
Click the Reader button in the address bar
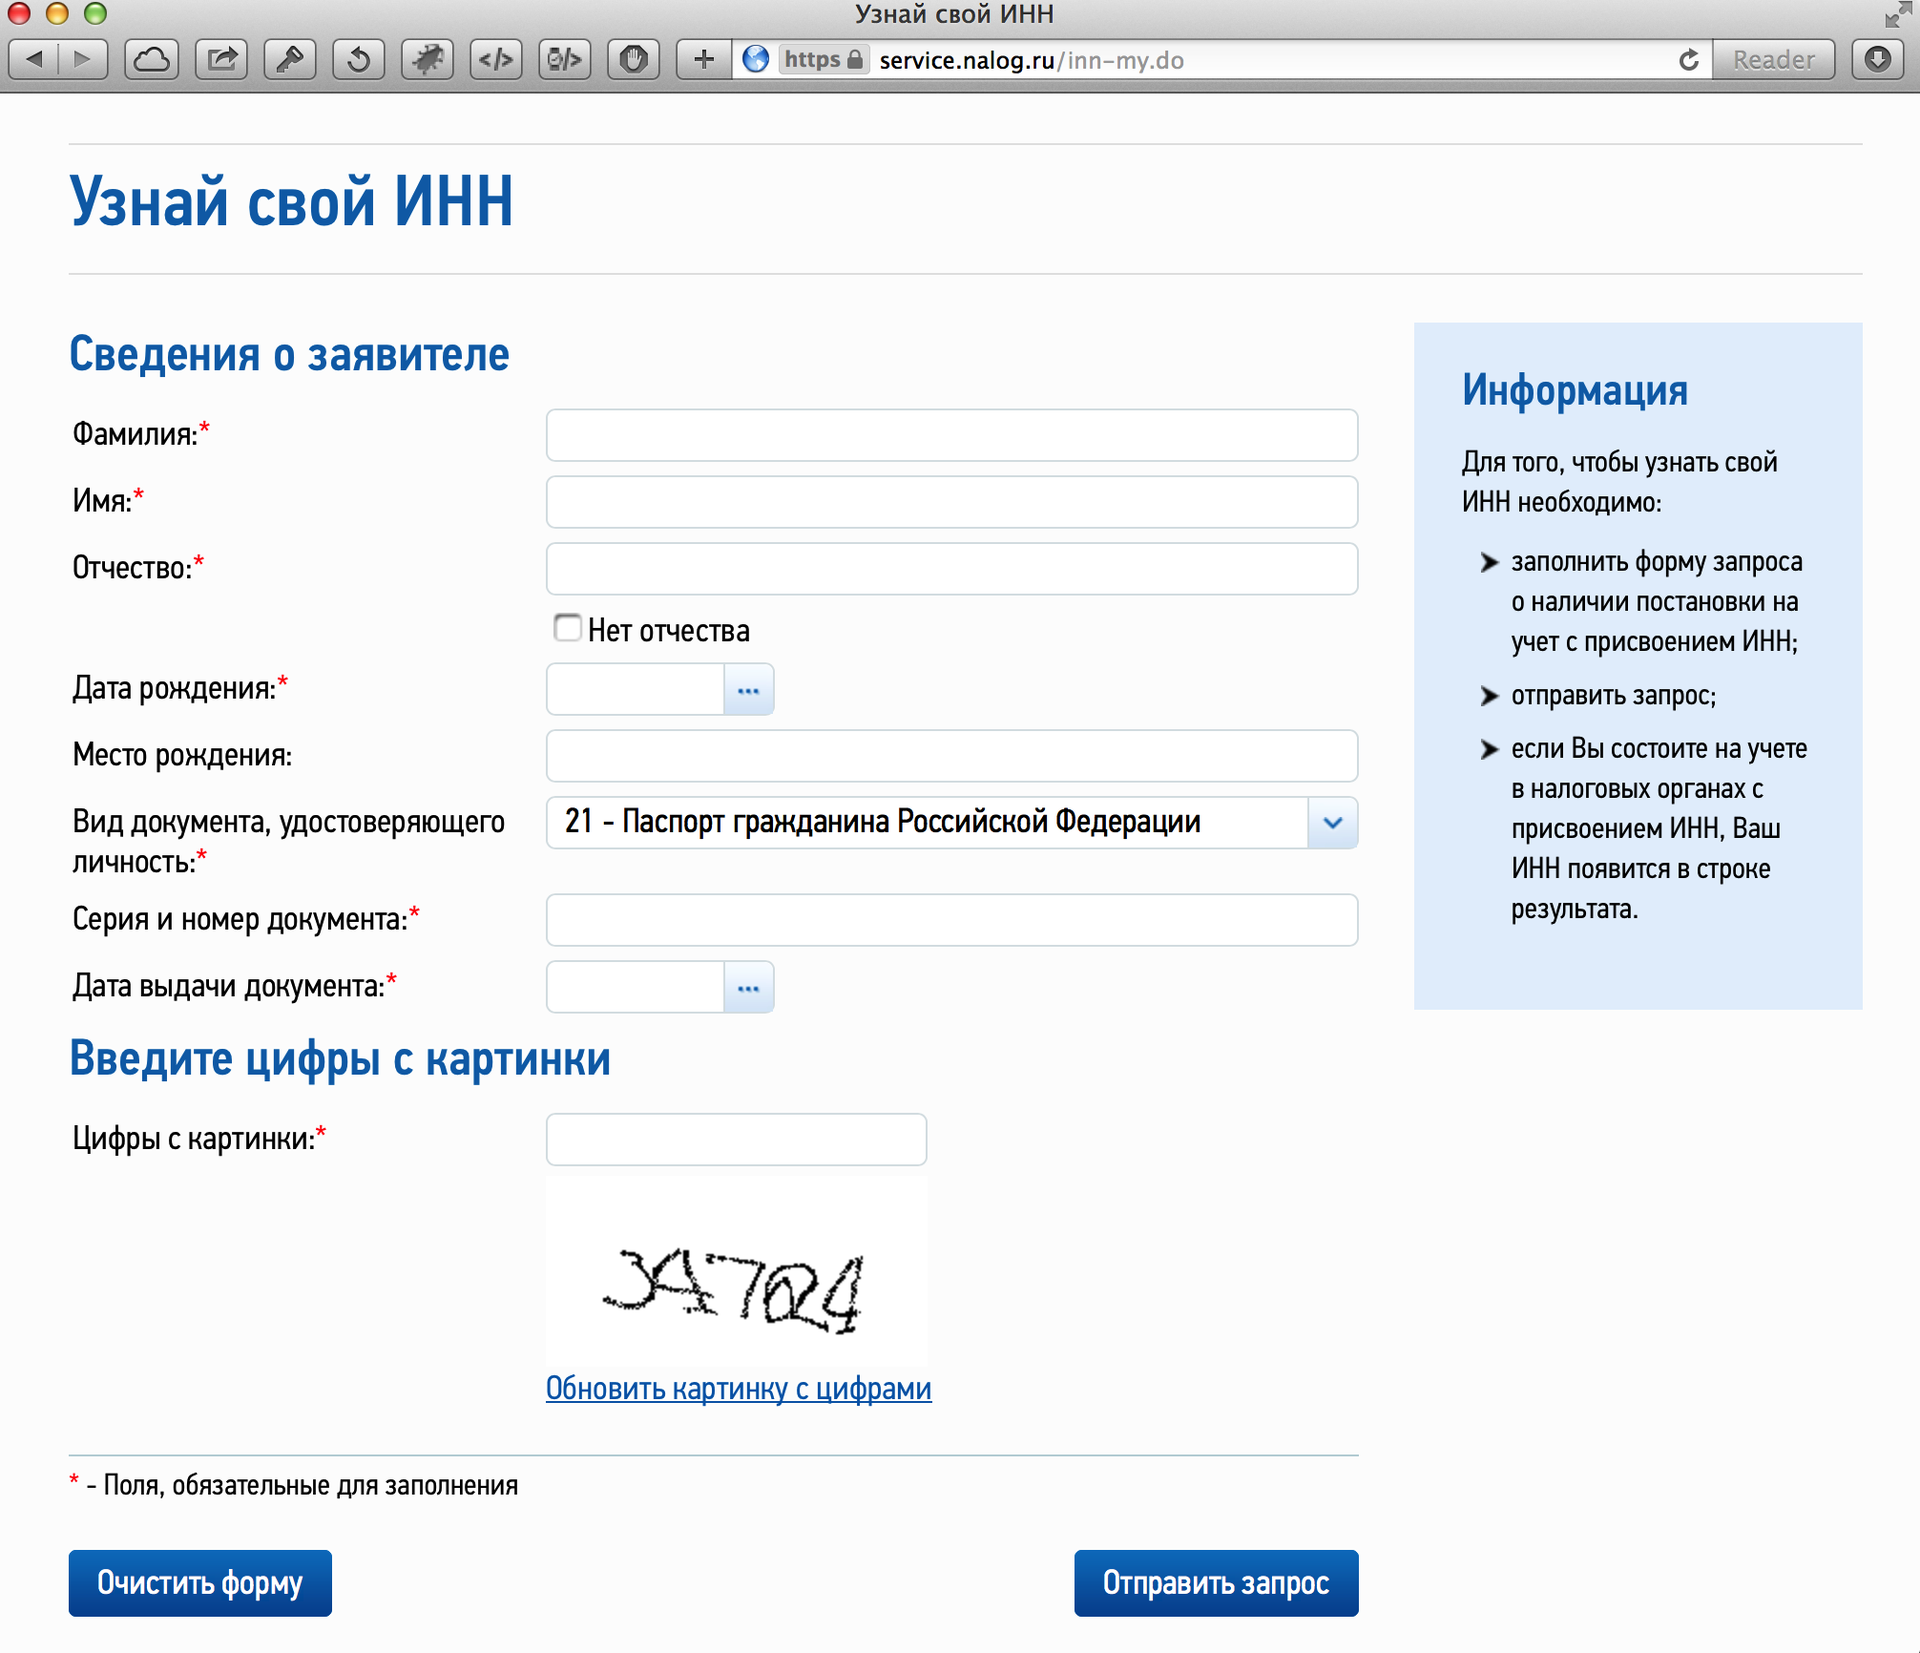pos(1773,60)
